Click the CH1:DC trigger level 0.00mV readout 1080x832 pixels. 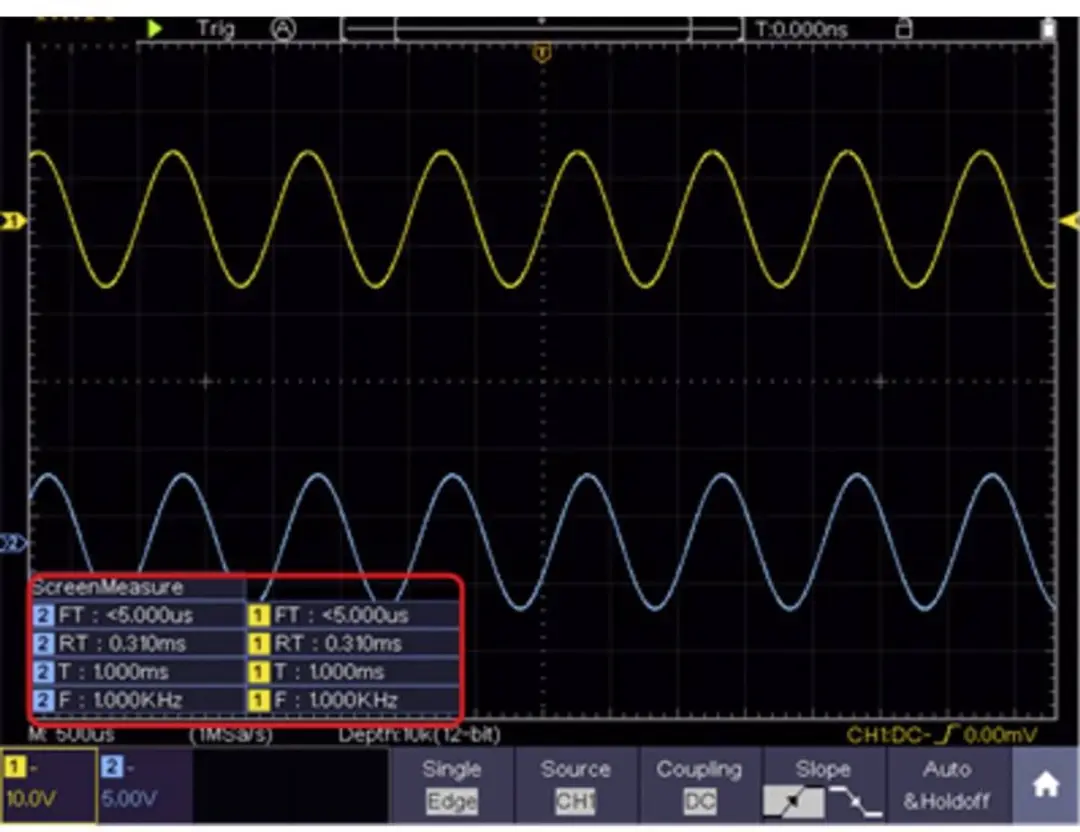pos(942,736)
